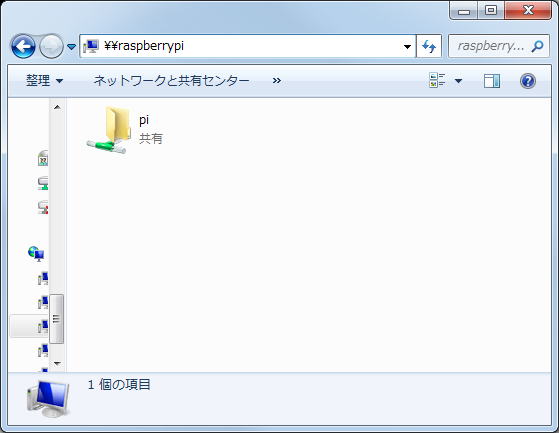
Task: Click the ¥¥raspberrypi address bar text
Action: [144, 46]
